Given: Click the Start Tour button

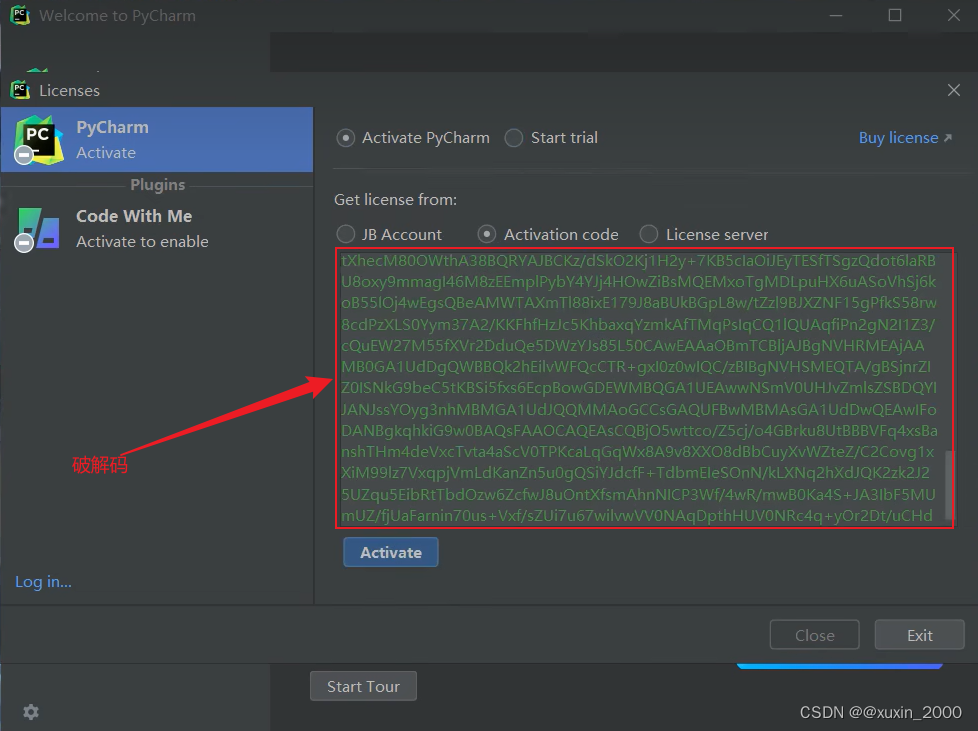Looking at the screenshot, I should point(363,687).
